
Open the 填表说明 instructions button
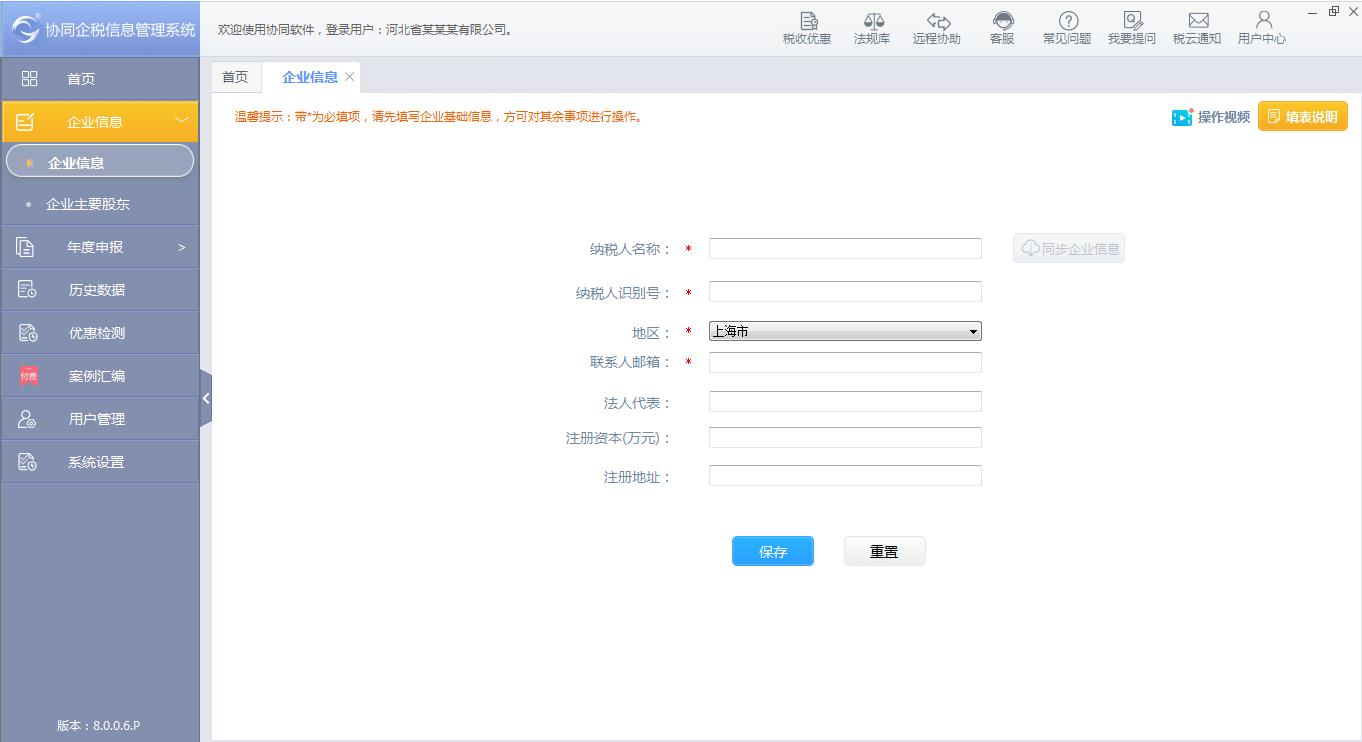click(1302, 117)
